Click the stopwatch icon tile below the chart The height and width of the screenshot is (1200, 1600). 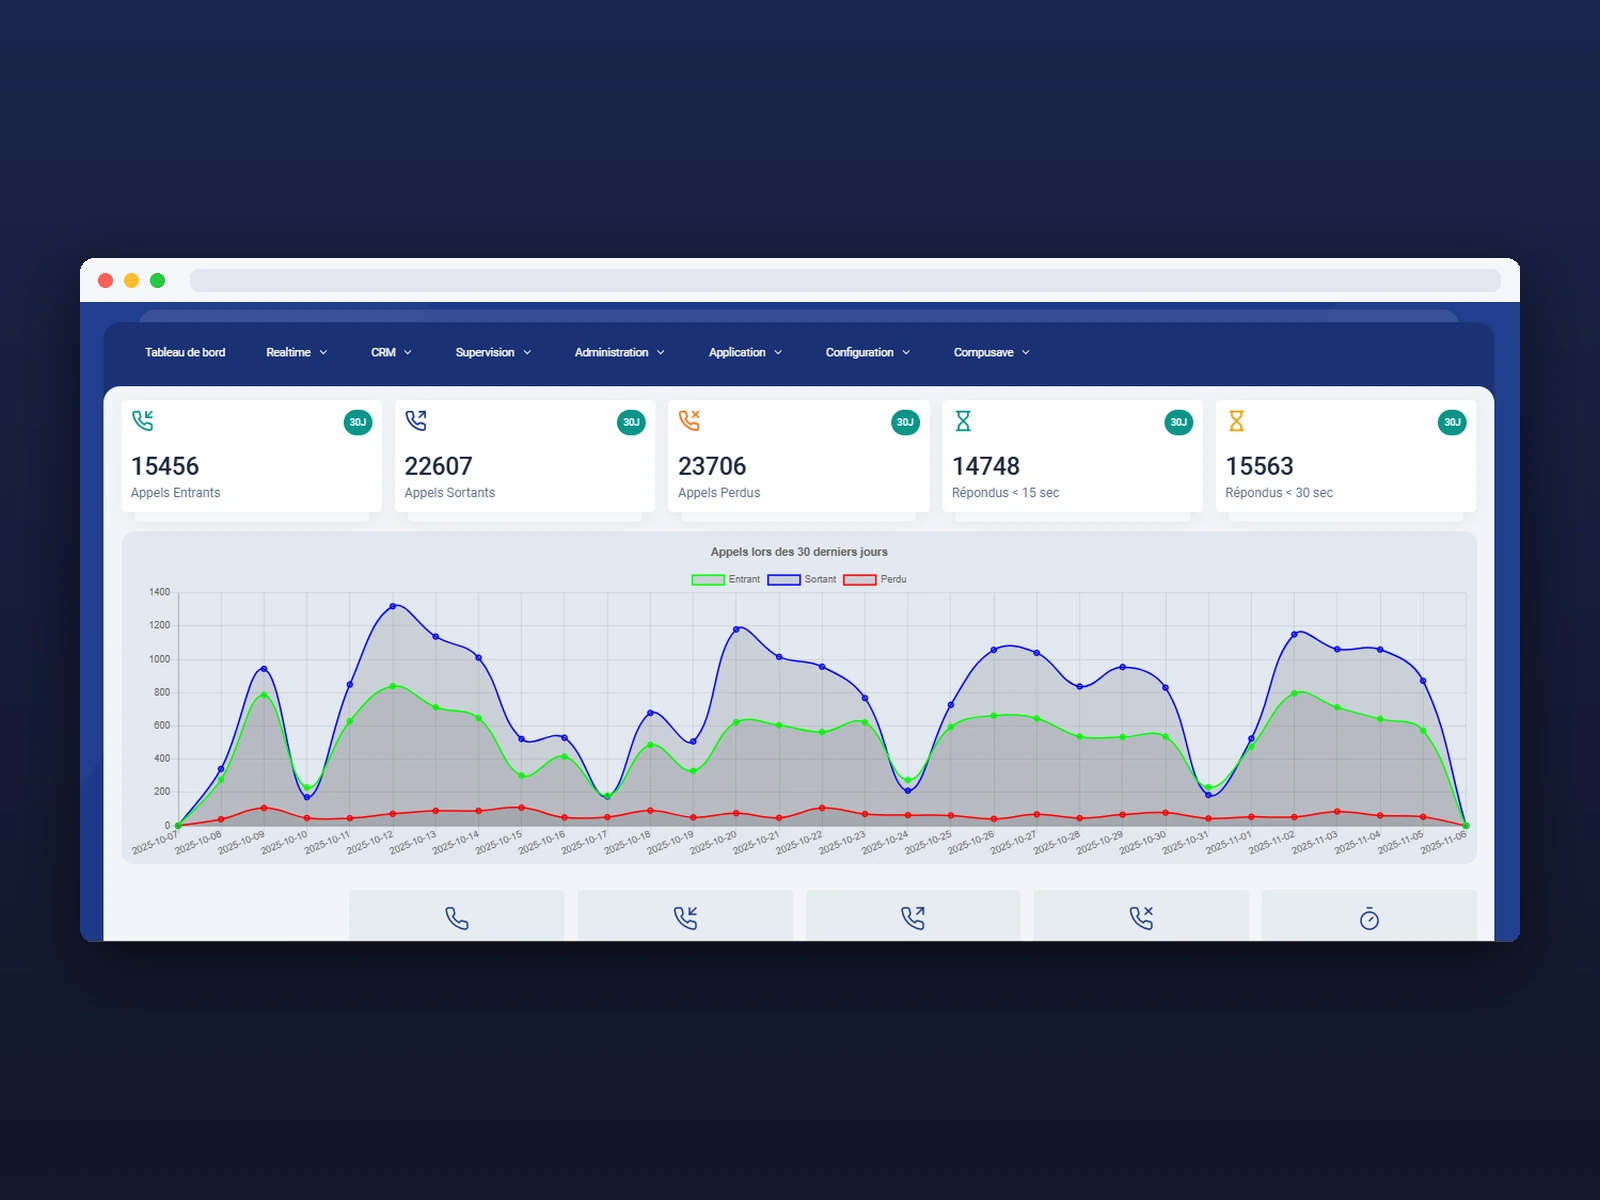(1369, 916)
